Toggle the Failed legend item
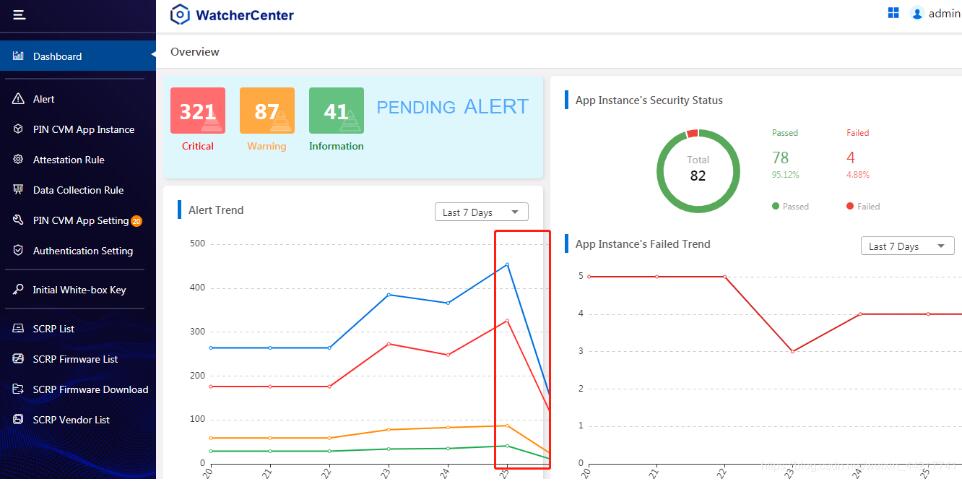Screen dimensions: 962x486 click(x=863, y=206)
